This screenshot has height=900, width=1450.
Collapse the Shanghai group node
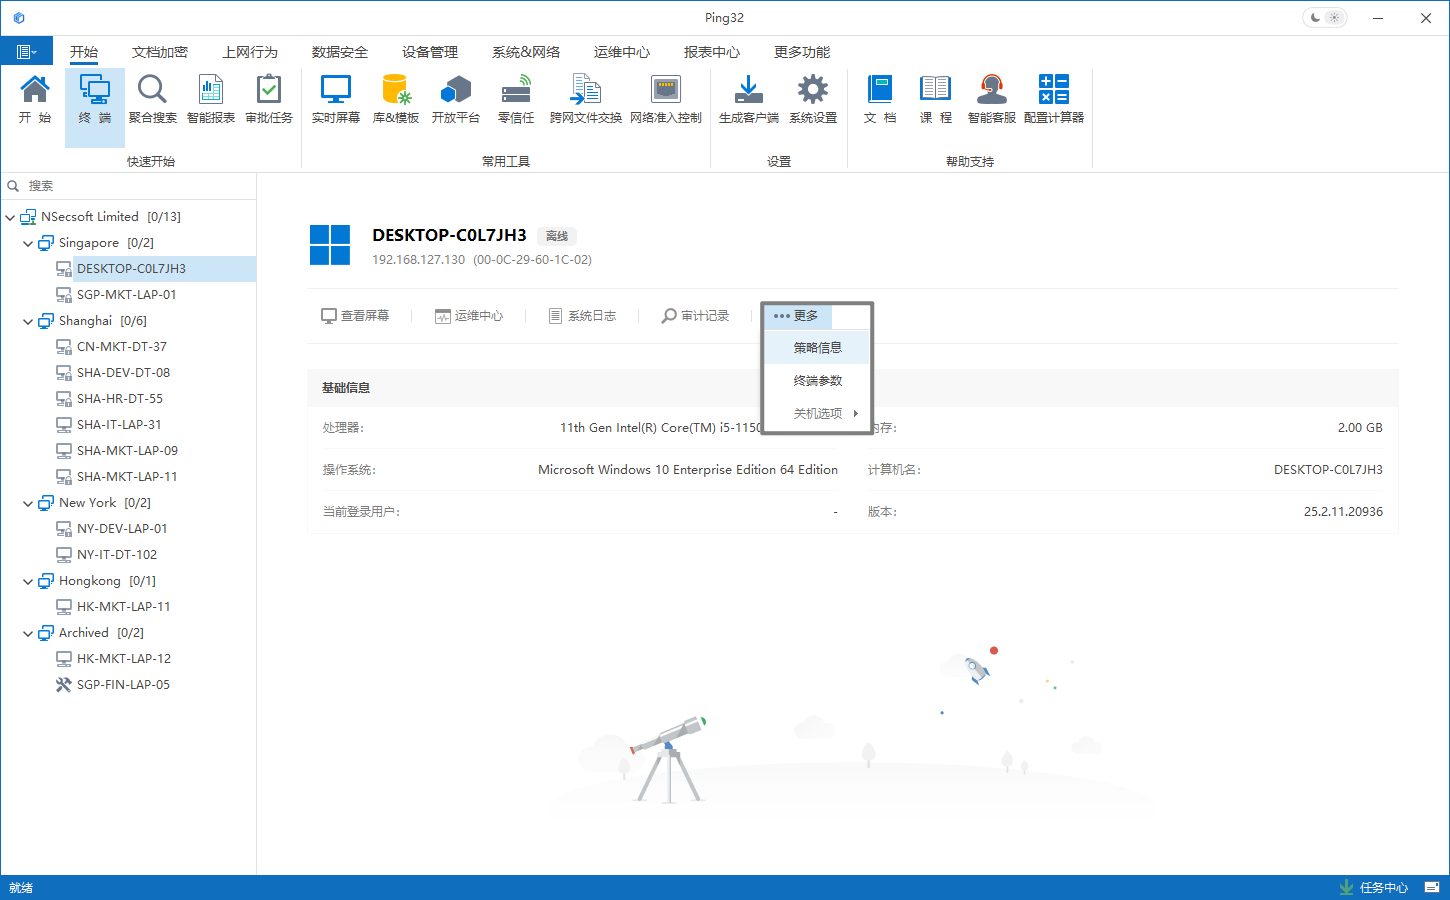28,321
